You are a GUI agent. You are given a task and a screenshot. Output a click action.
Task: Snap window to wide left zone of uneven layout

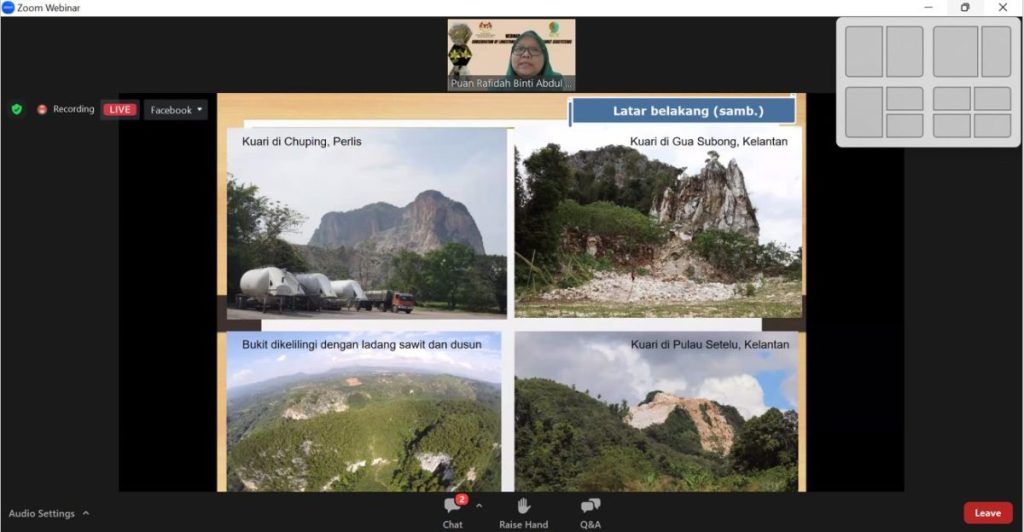pos(955,52)
